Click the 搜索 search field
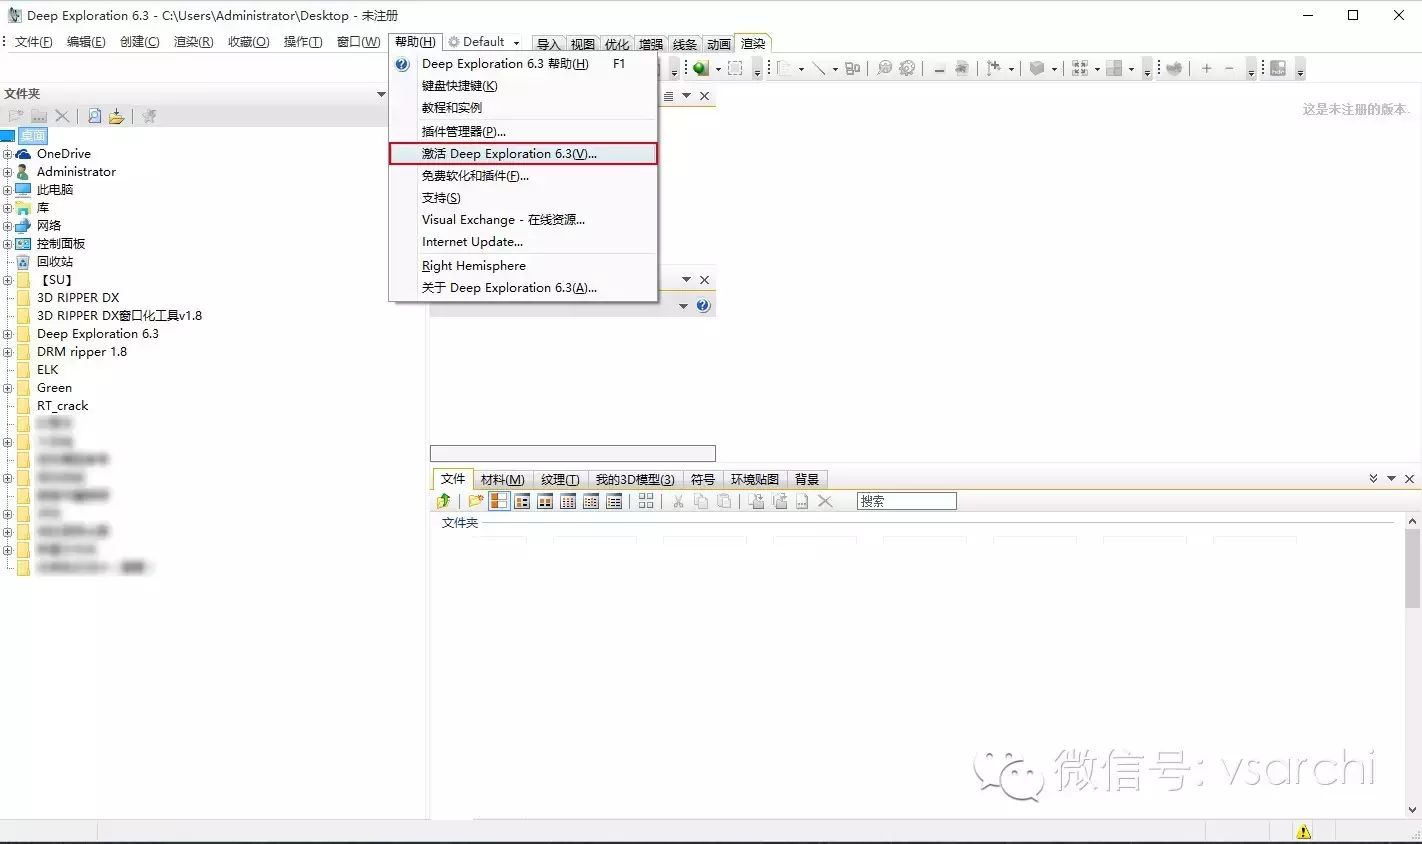 coord(906,501)
